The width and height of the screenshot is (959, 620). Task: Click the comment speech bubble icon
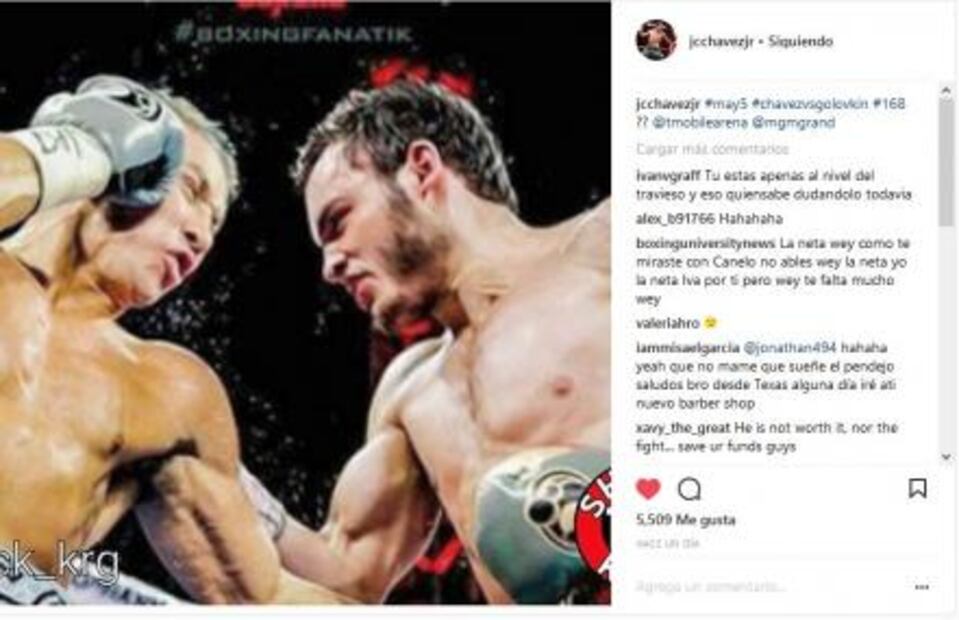pos(689,489)
